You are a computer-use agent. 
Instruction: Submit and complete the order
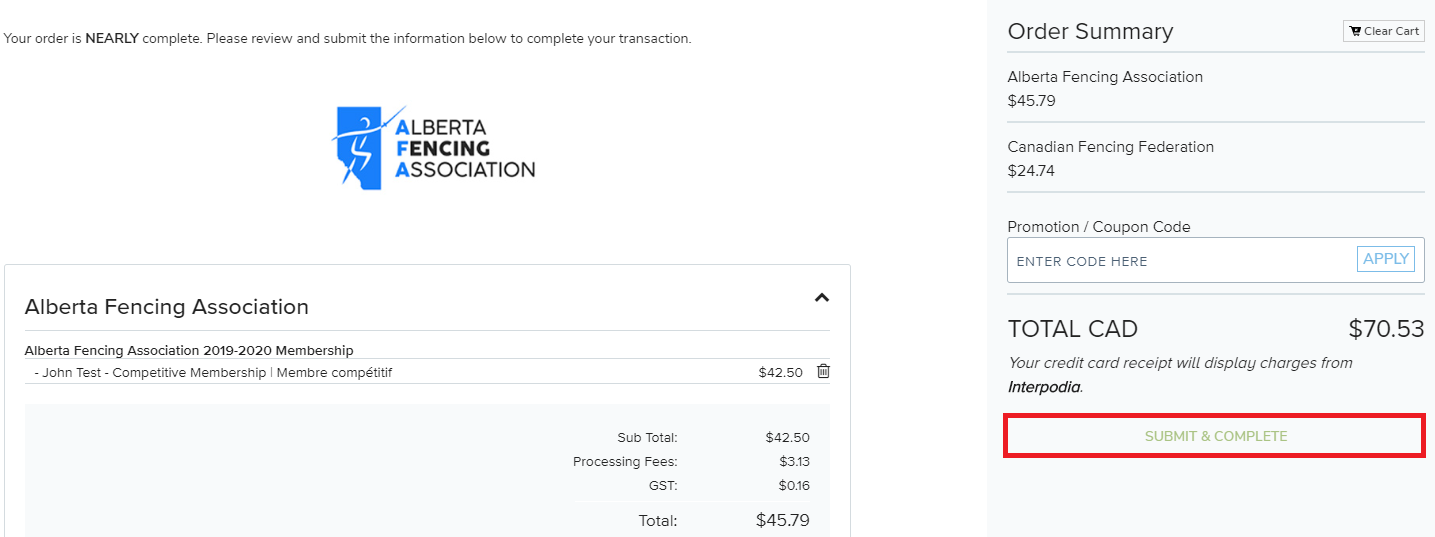coord(1215,437)
